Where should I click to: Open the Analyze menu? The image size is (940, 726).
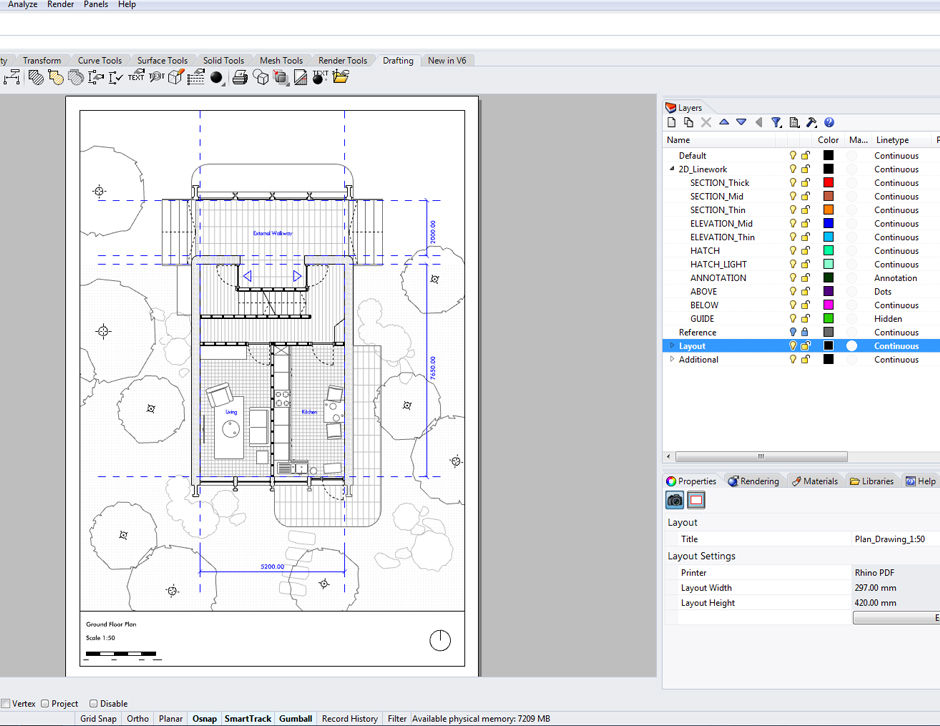point(21,4)
